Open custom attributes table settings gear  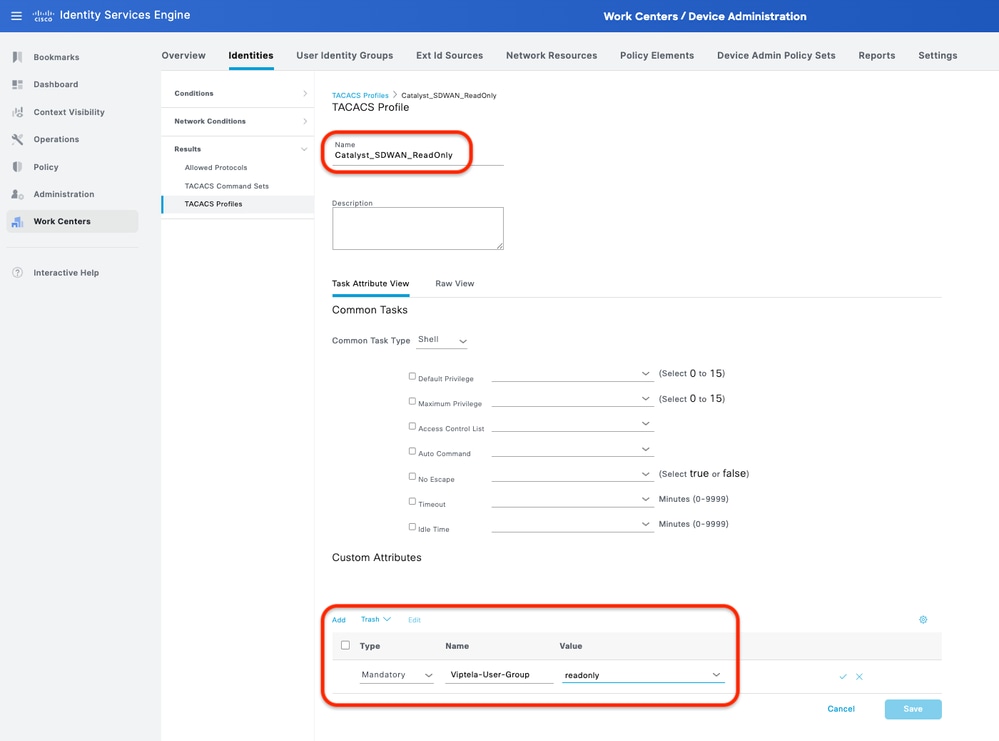[x=923, y=619]
